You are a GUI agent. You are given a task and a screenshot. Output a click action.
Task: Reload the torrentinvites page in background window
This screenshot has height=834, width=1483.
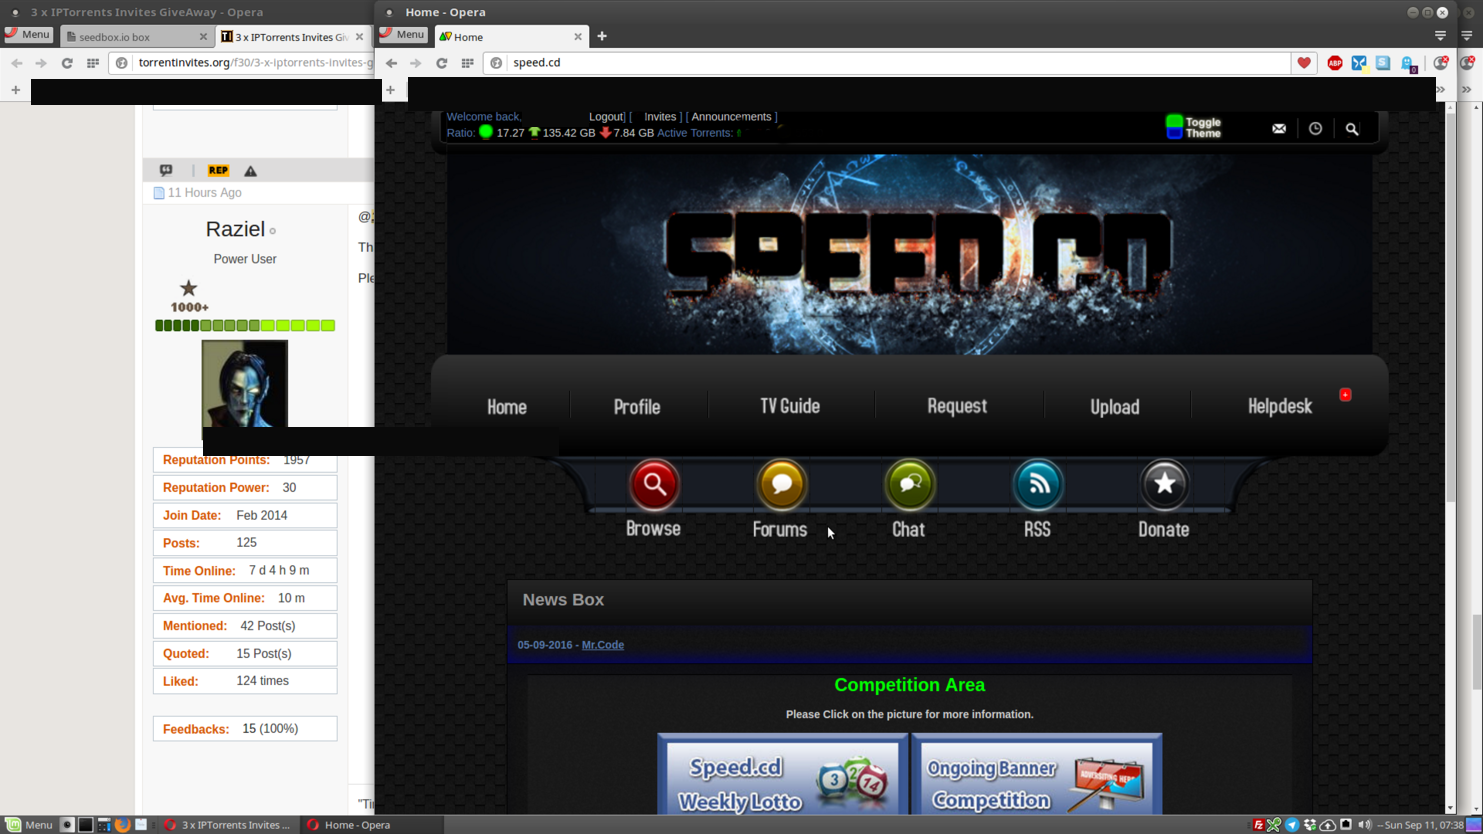click(67, 63)
